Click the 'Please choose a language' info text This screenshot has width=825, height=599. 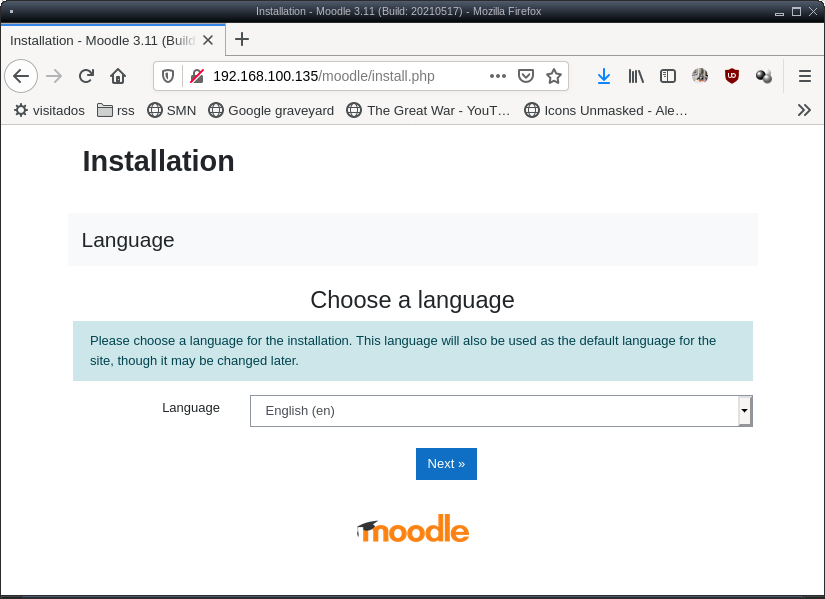(x=403, y=351)
